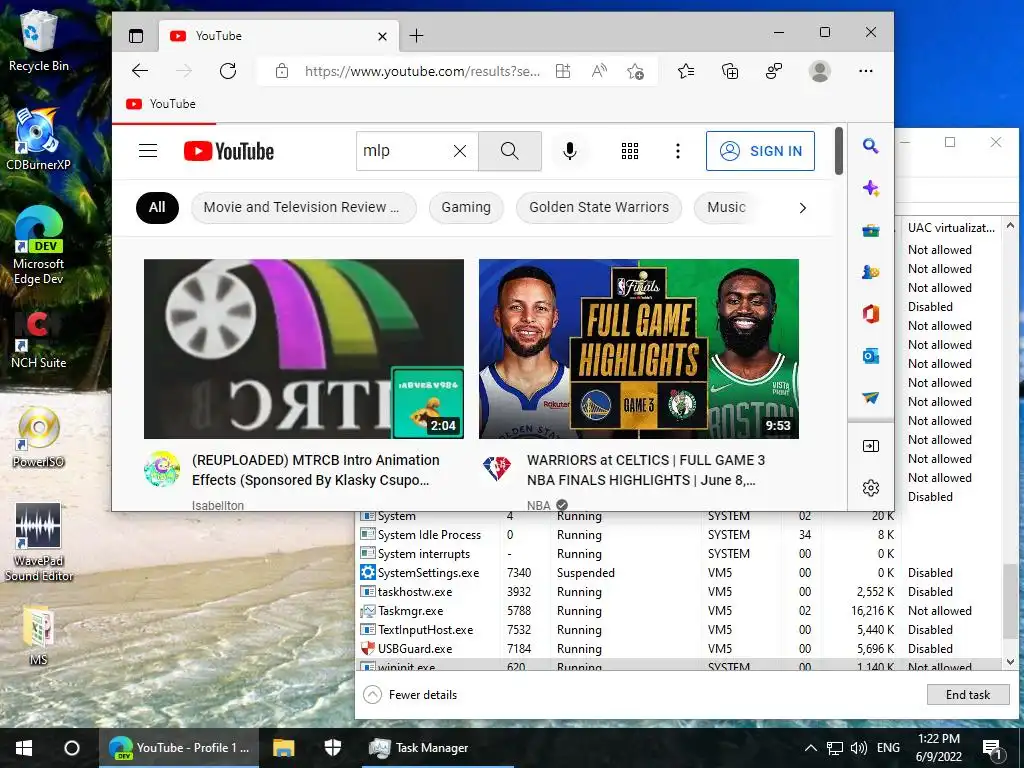Viewport: 1024px width, 768px height.
Task: Open File Explorer from taskbar
Action: click(283, 748)
